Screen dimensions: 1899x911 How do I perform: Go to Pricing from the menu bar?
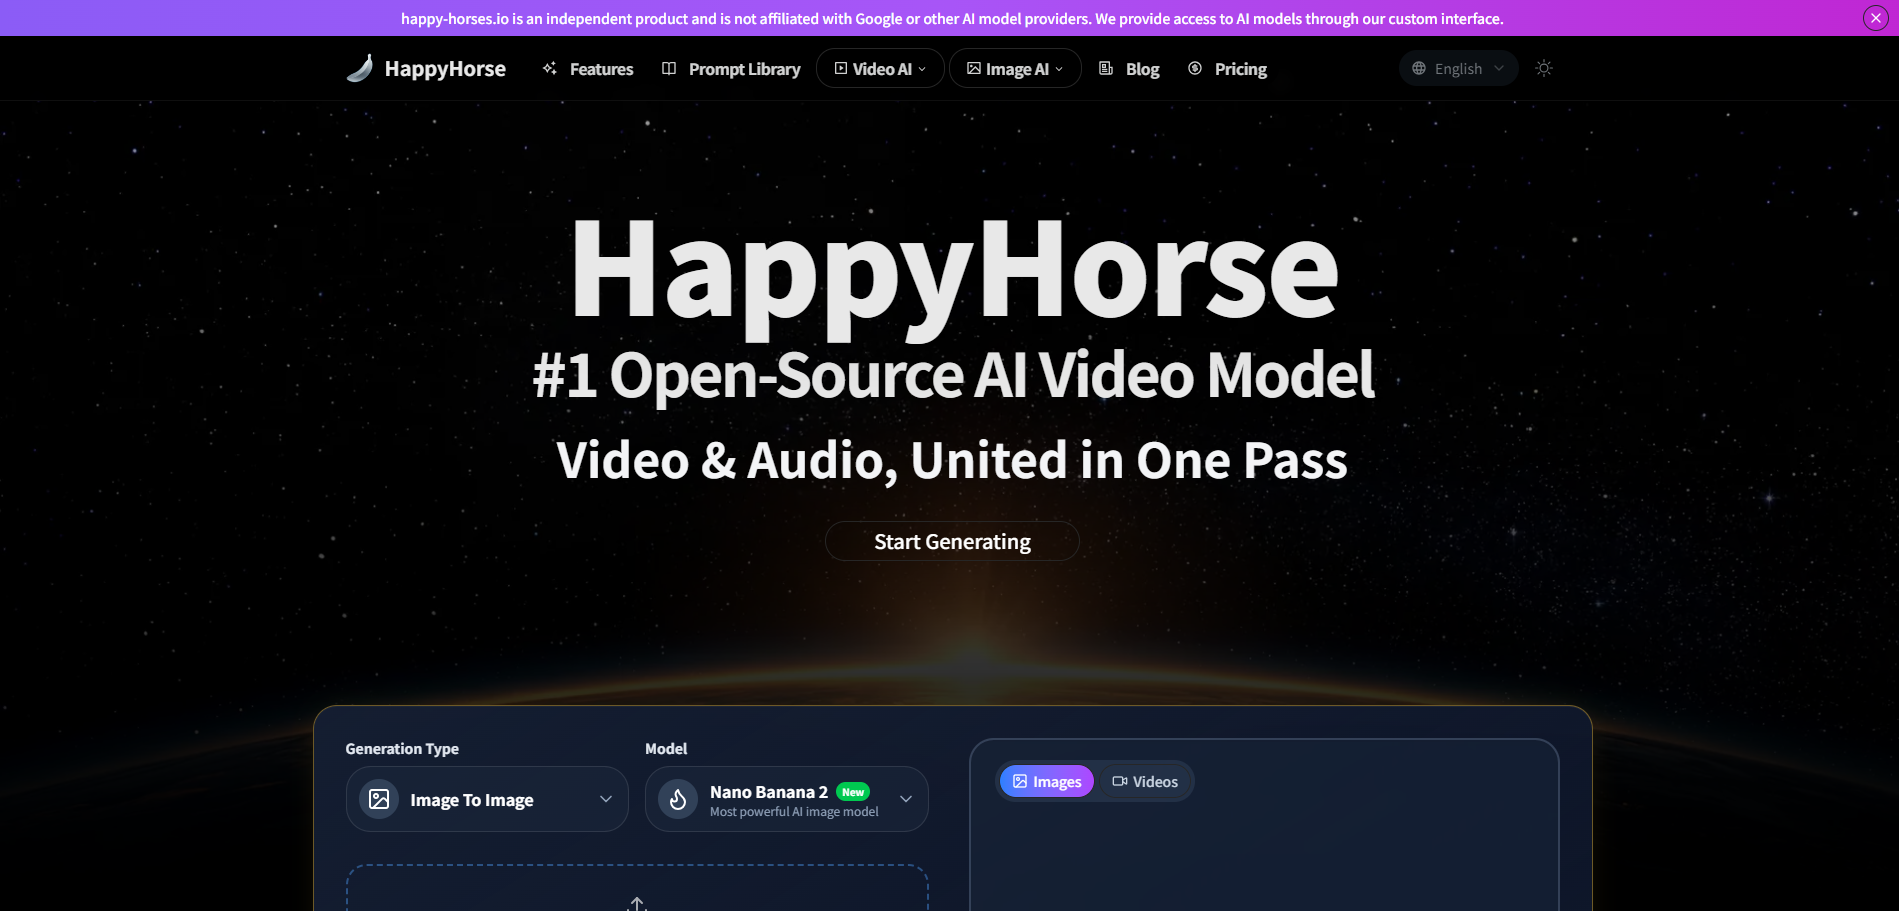tap(1240, 68)
